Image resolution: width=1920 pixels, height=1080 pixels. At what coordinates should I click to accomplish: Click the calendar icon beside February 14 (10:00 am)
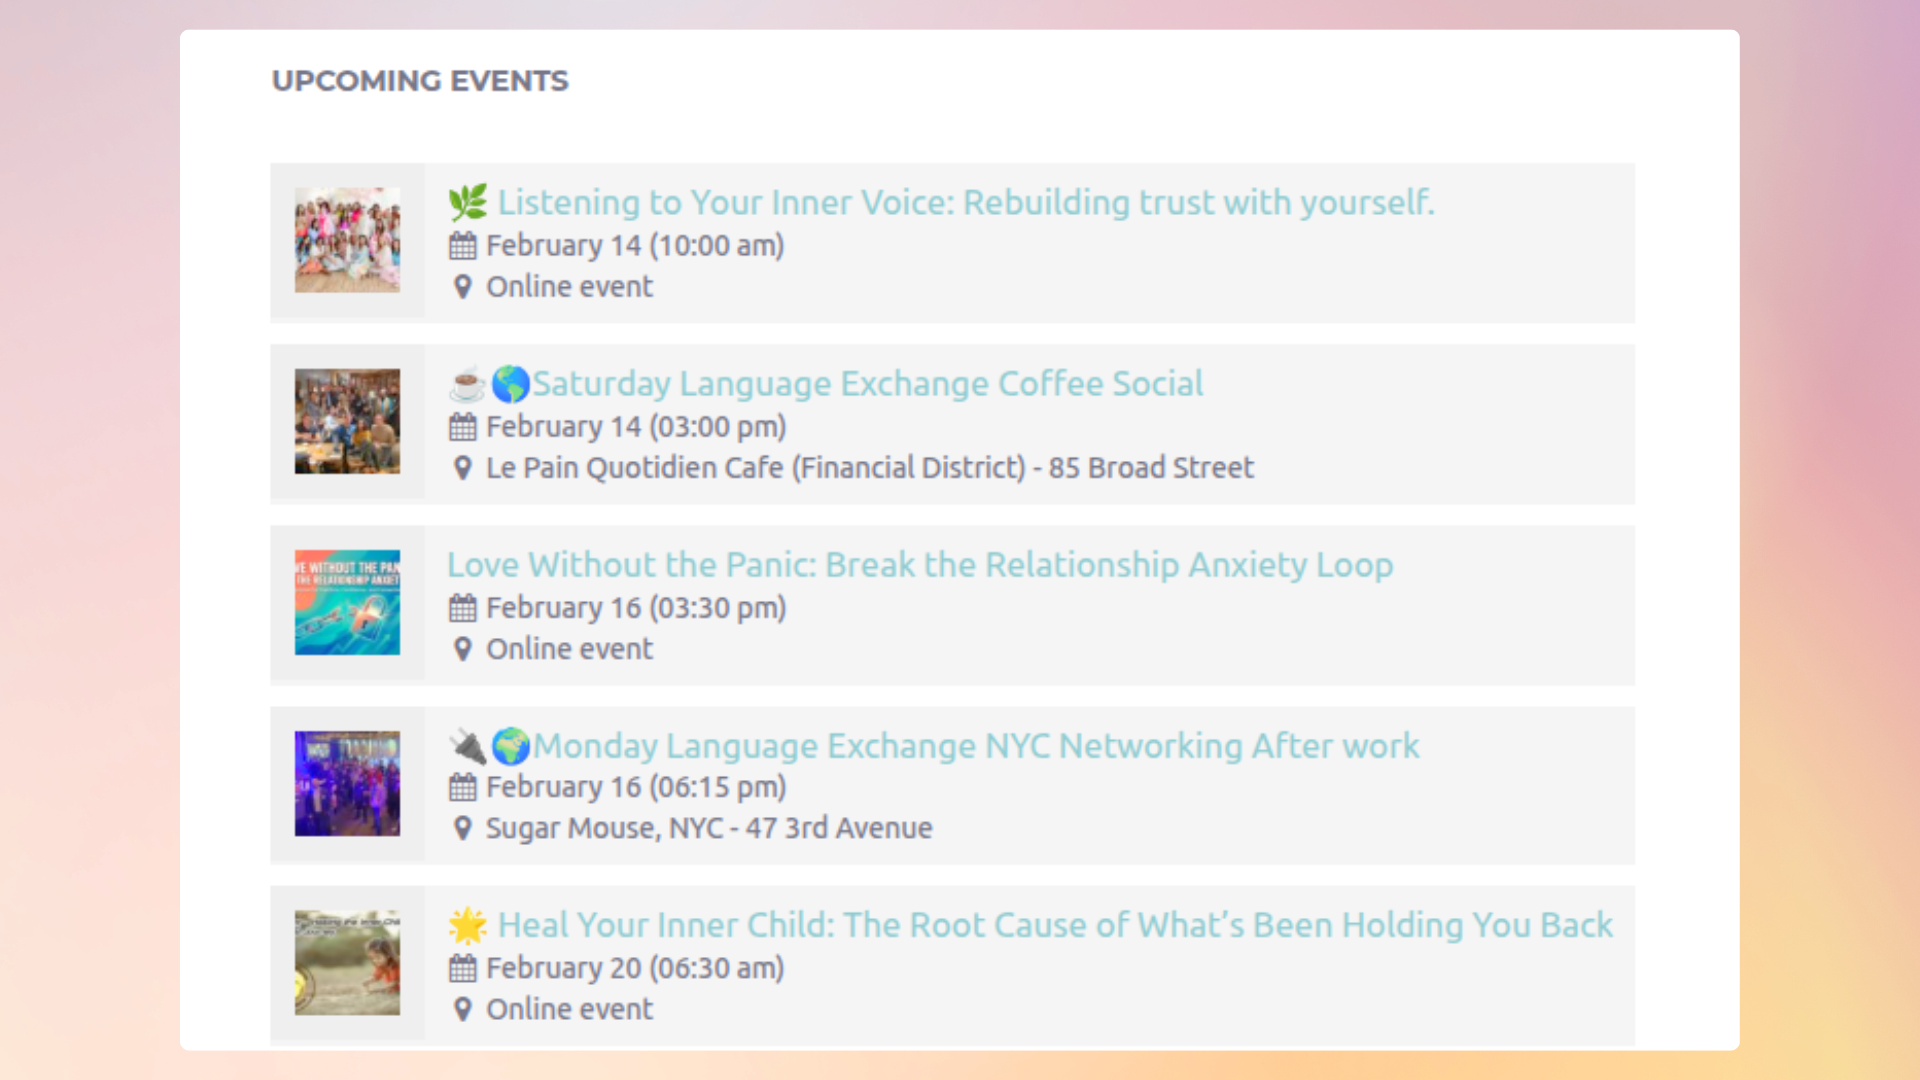(462, 246)
